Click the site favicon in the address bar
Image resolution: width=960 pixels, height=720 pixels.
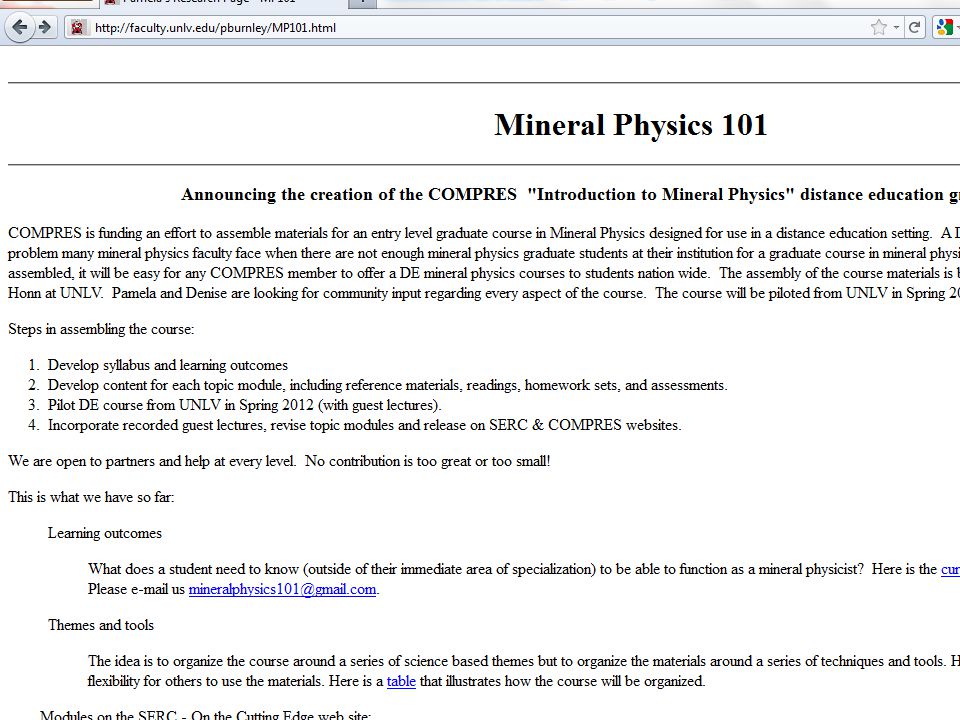[78, 28]
